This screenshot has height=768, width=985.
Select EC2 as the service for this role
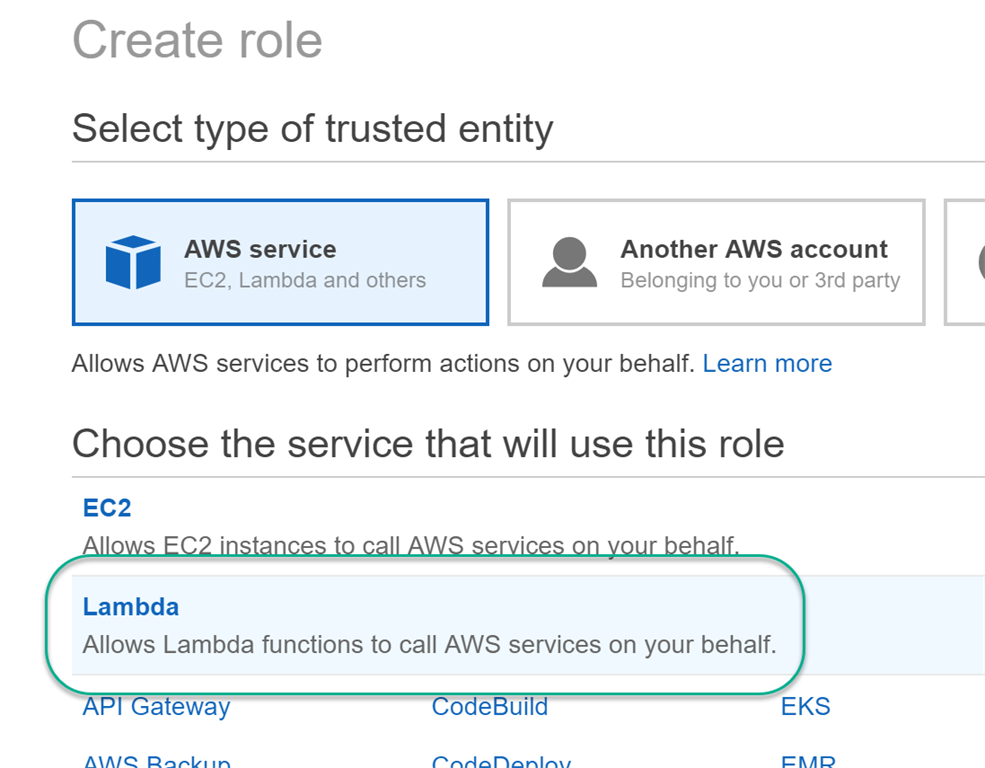[106, 507]
